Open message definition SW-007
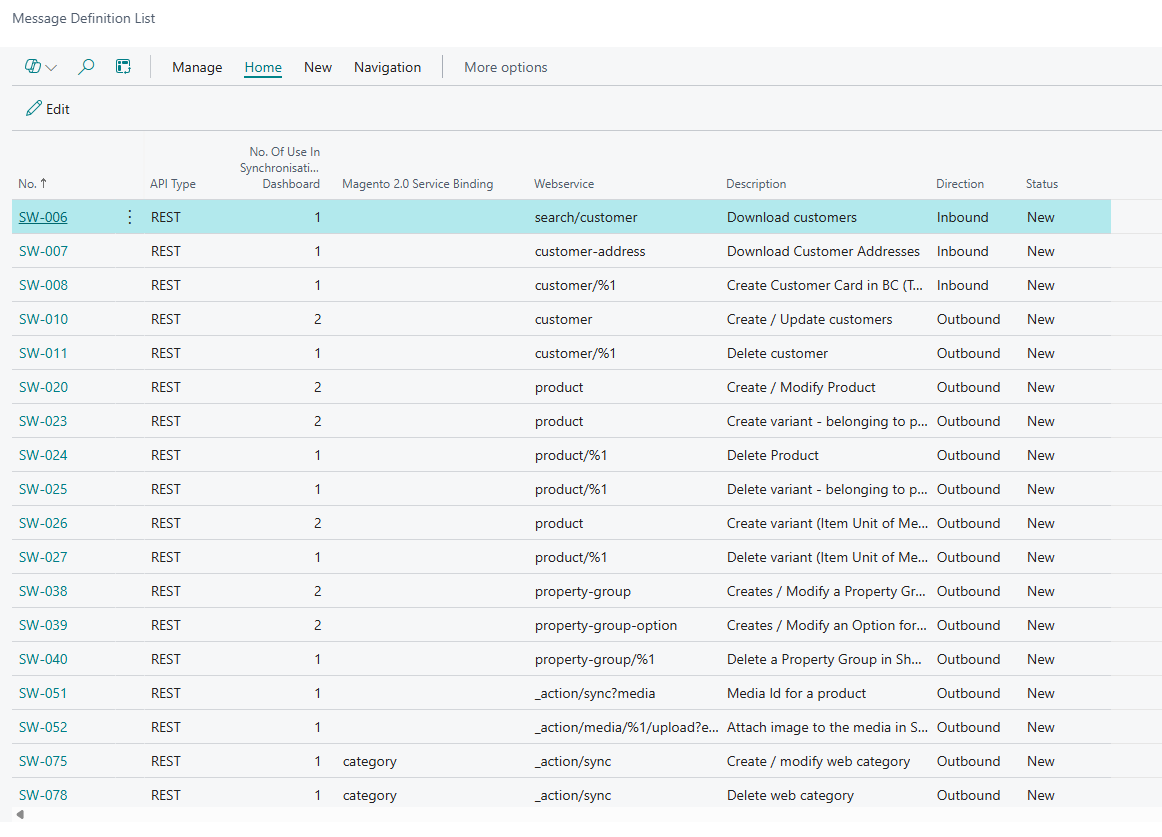Image resolution: width=1162 pixels, height=837 pixels. point(43,251)
